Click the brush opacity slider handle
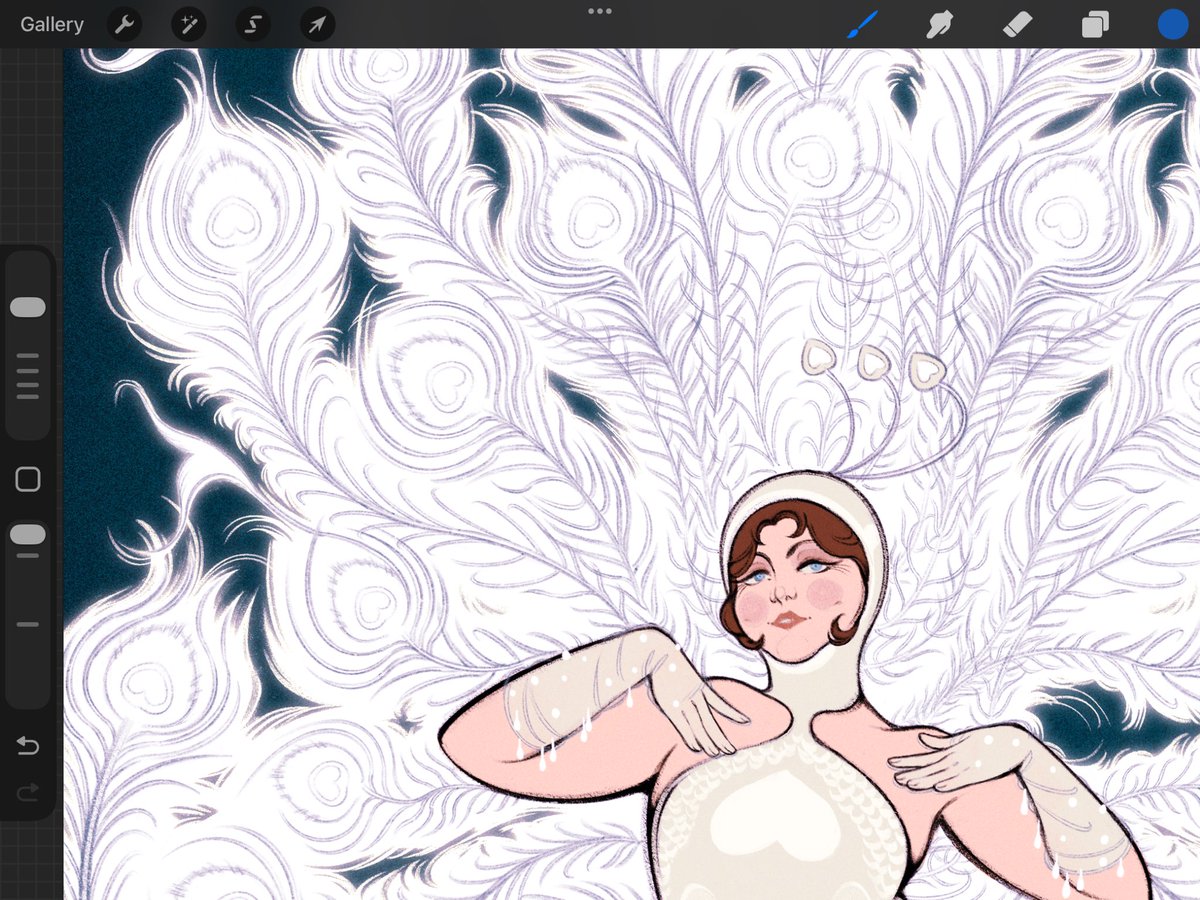 coord(28,535)
